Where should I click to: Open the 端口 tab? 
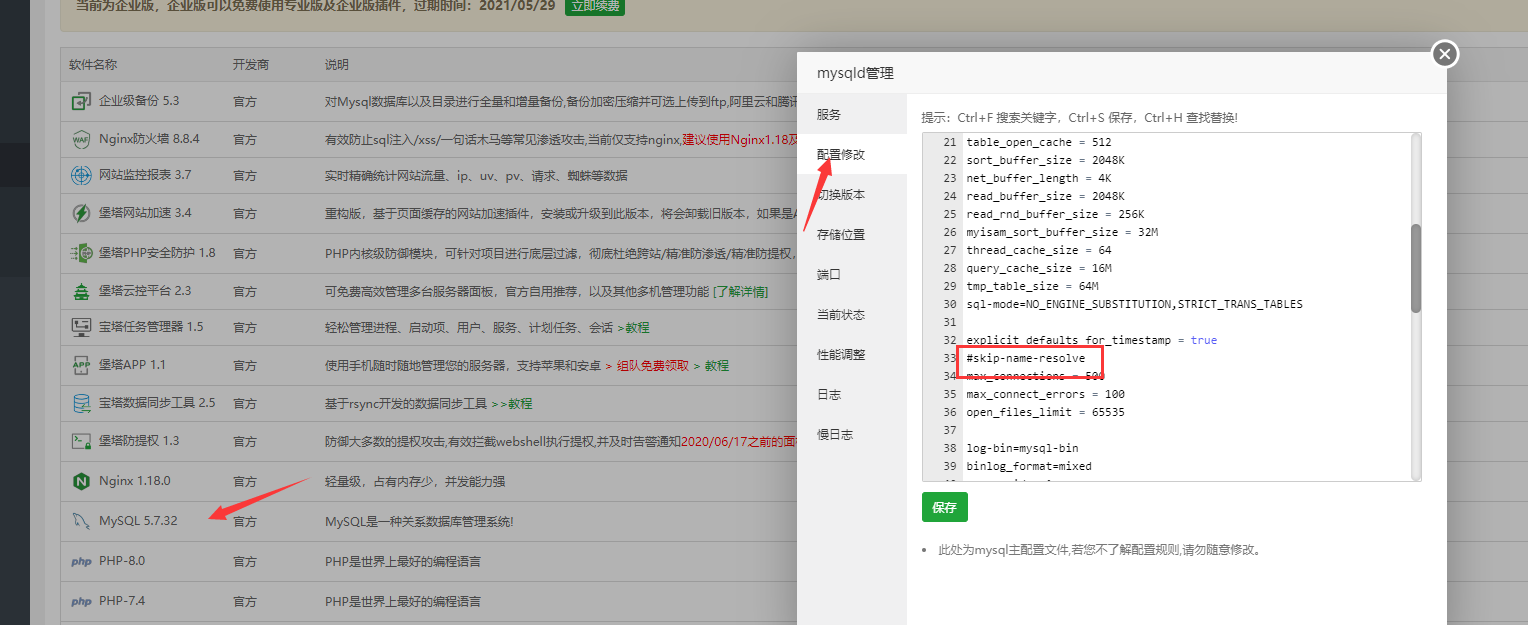click(852, 274)
